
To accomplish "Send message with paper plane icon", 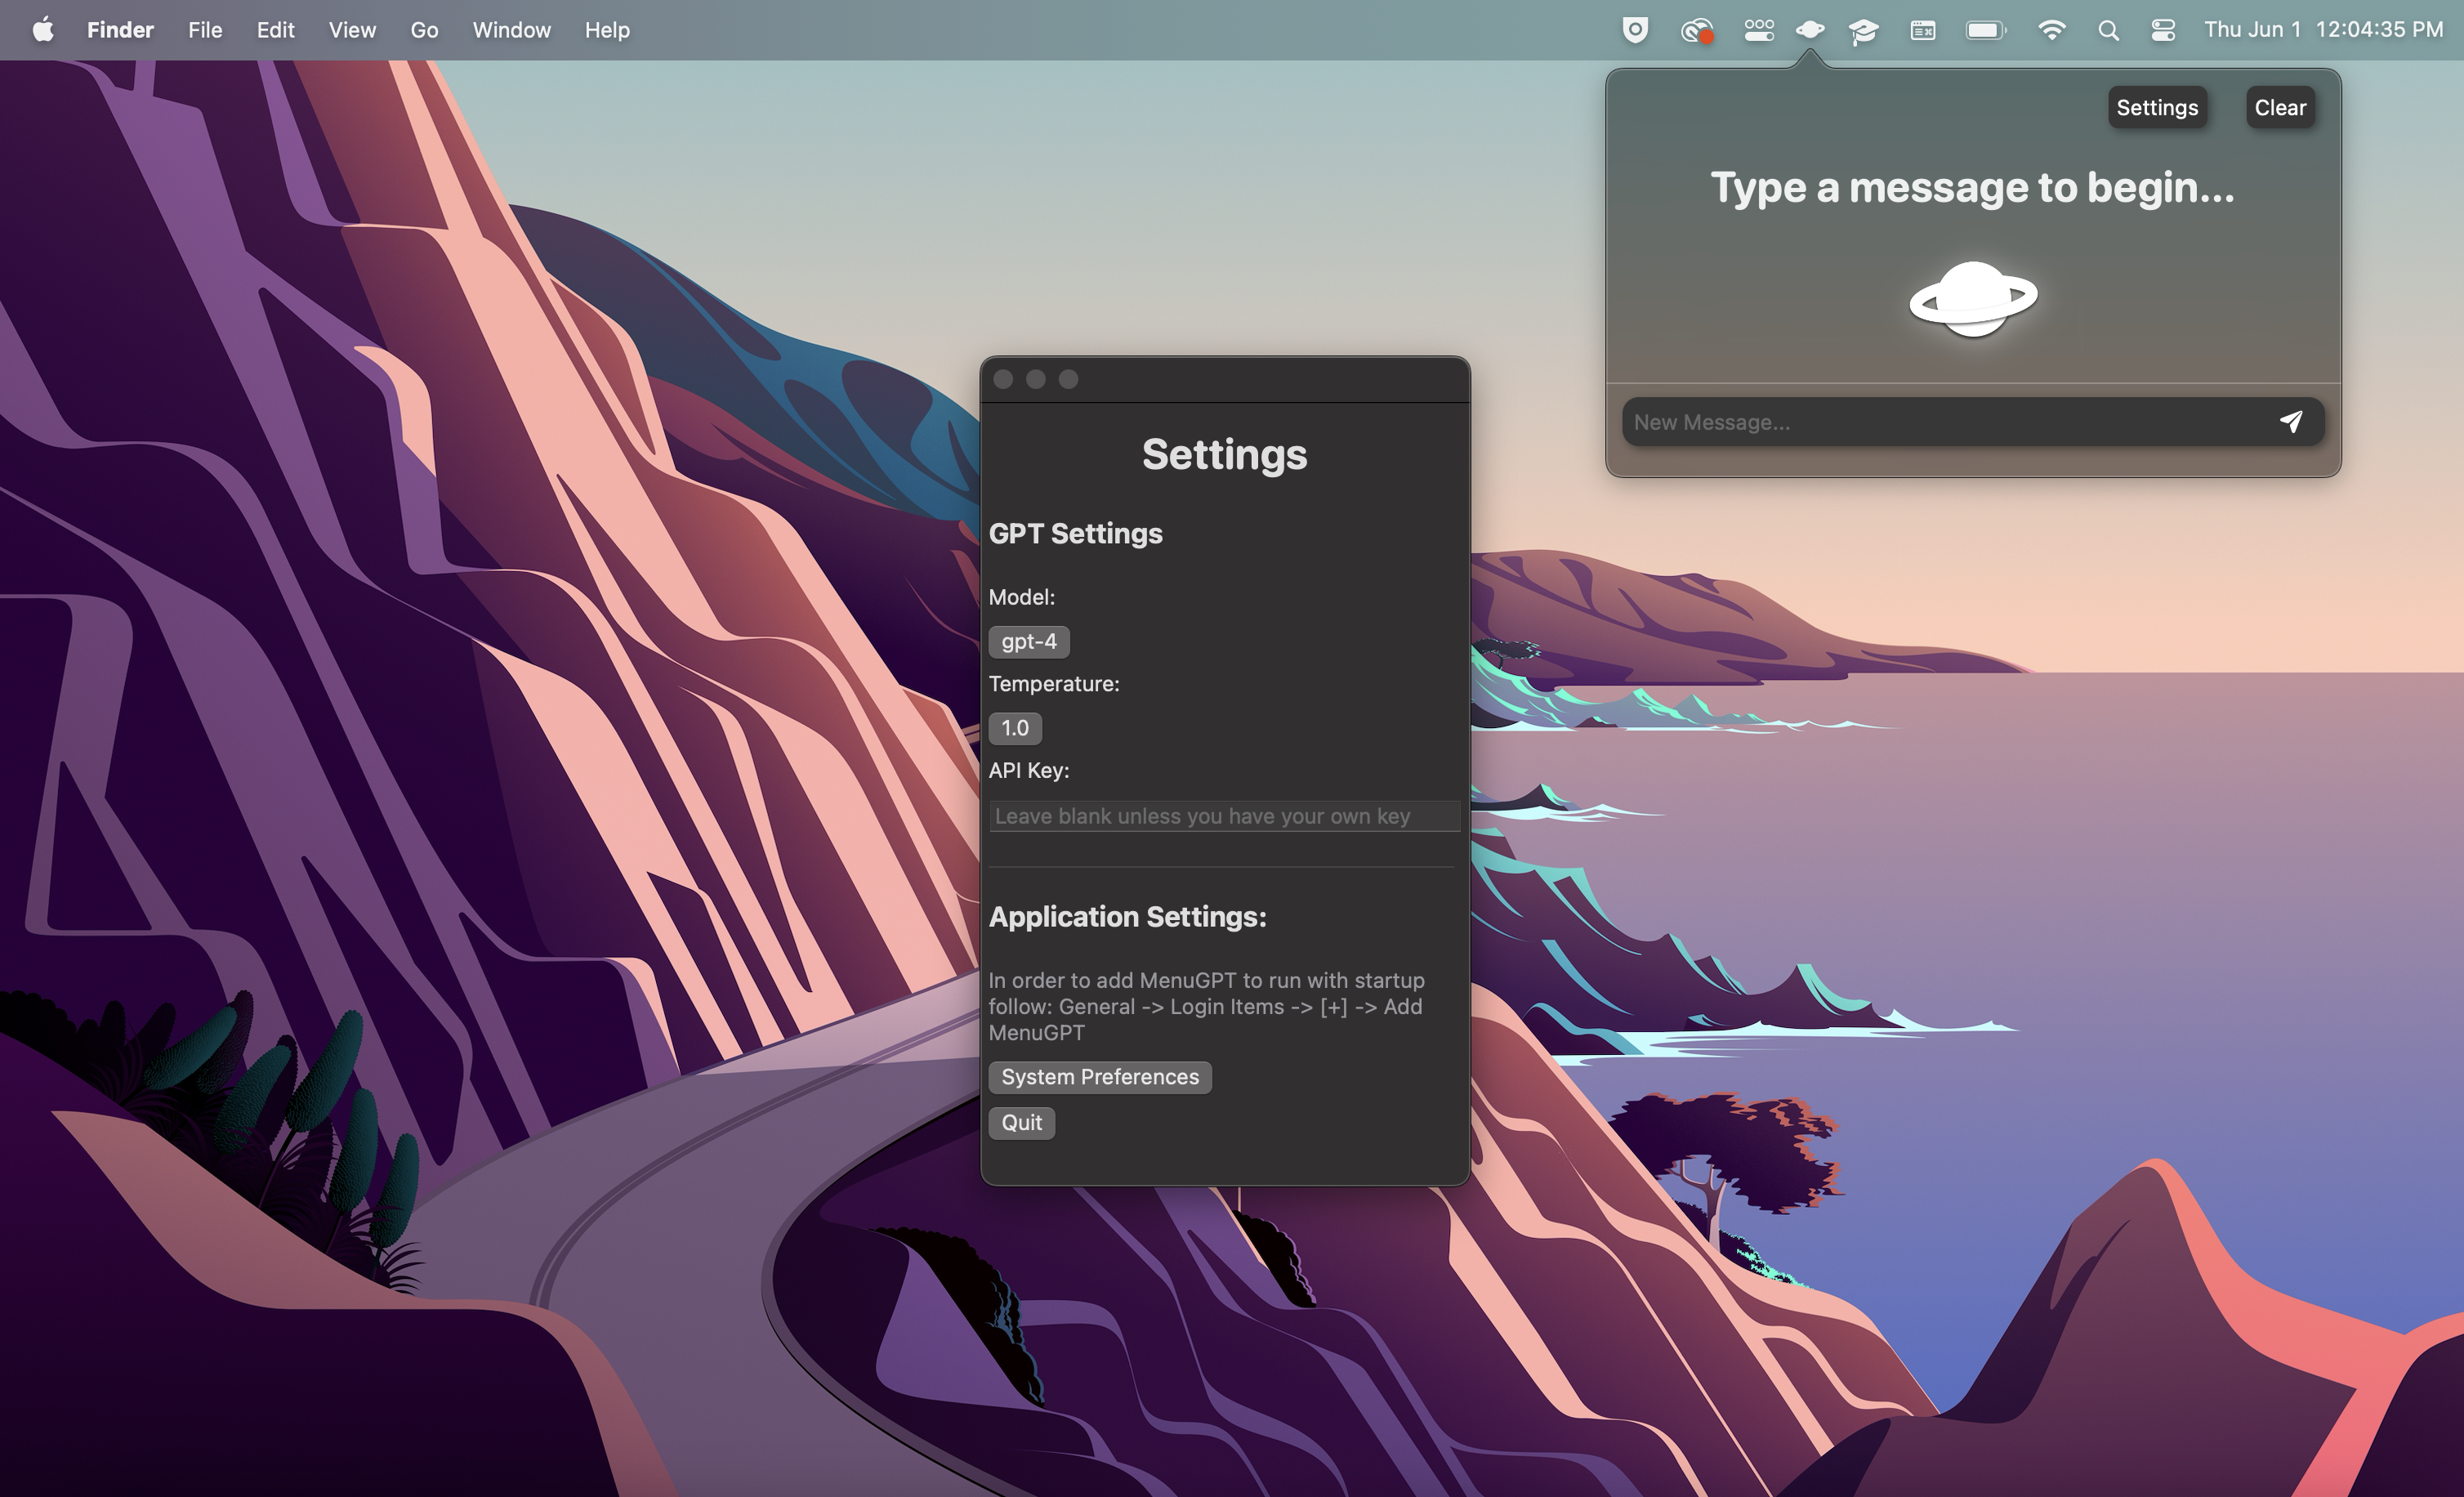I will point(2290,422).
